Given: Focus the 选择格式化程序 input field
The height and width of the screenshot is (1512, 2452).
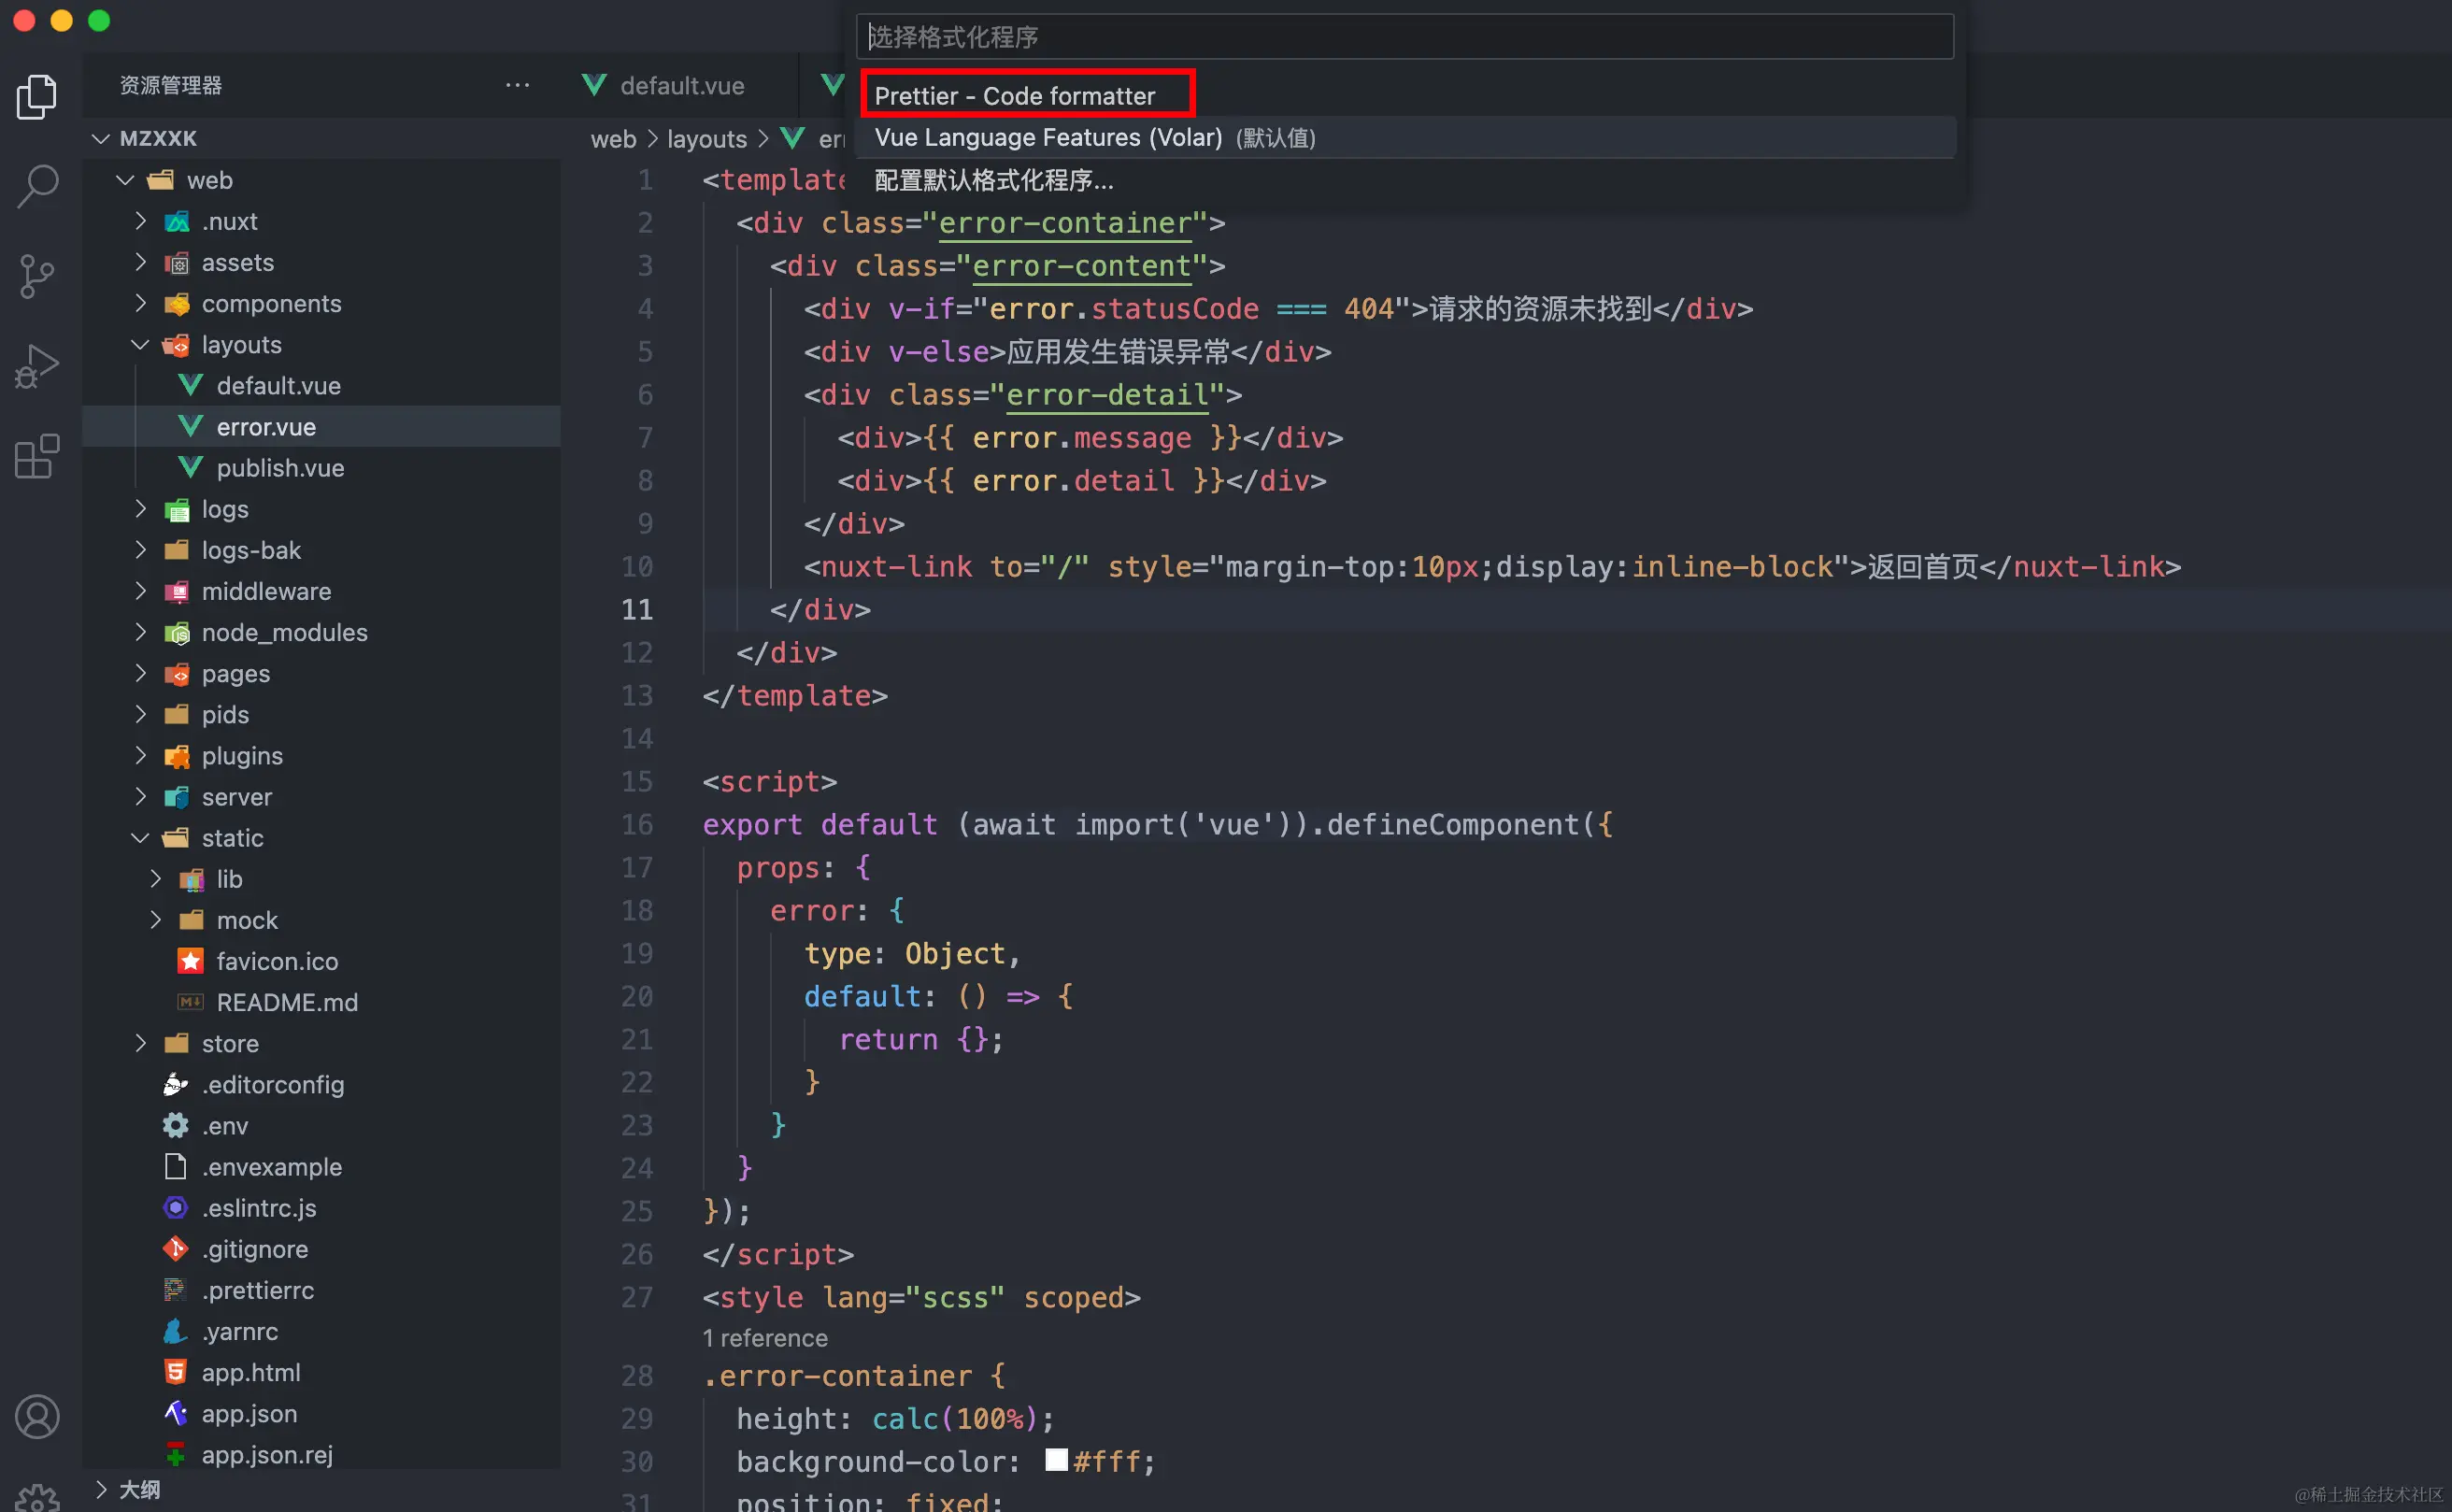Looking at the screenshot, I should point(1405,37).
